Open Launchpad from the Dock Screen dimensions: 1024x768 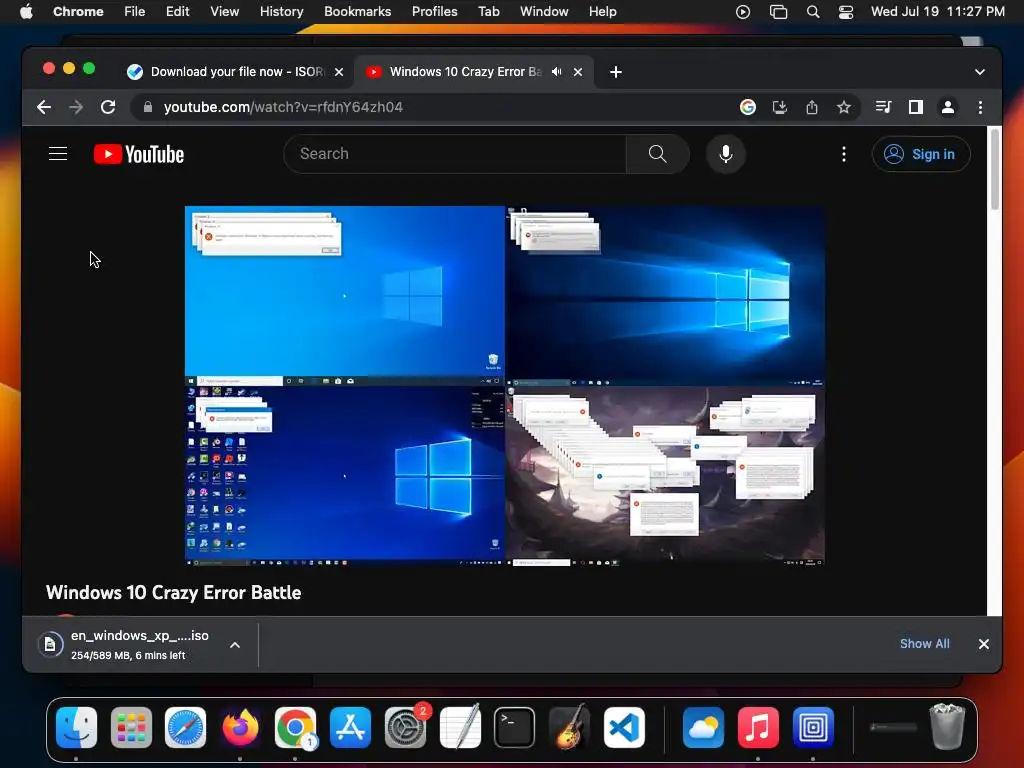[131, 728]
